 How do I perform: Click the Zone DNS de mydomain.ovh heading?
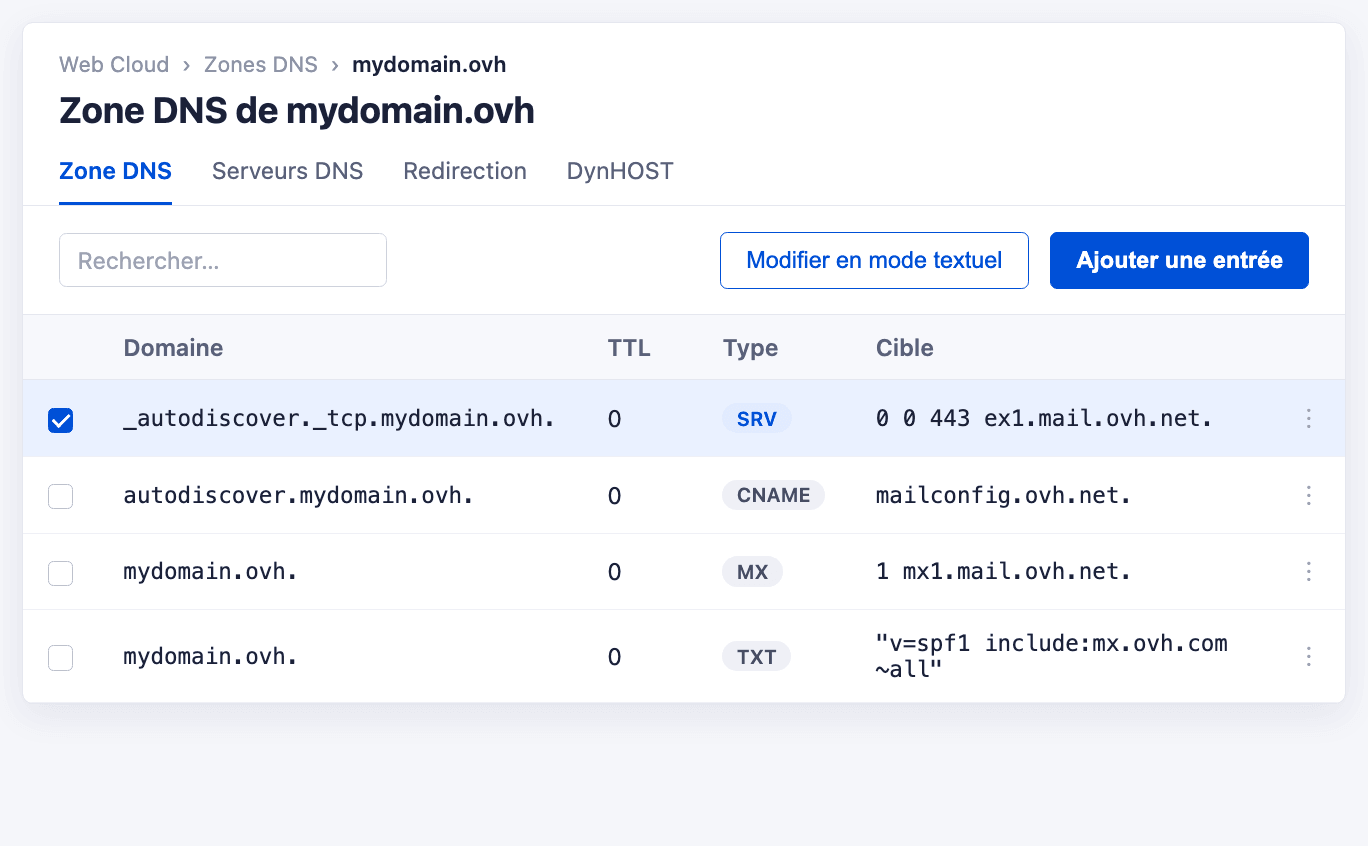[297, 111]
